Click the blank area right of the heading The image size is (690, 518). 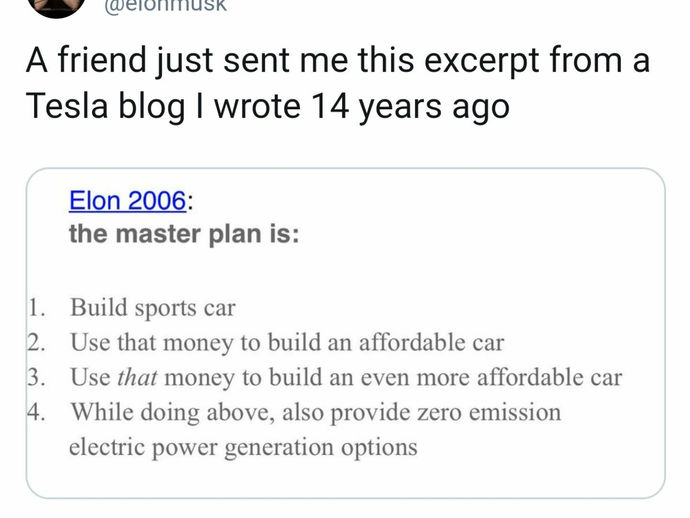pyautogui.click(x=480, y=235)
